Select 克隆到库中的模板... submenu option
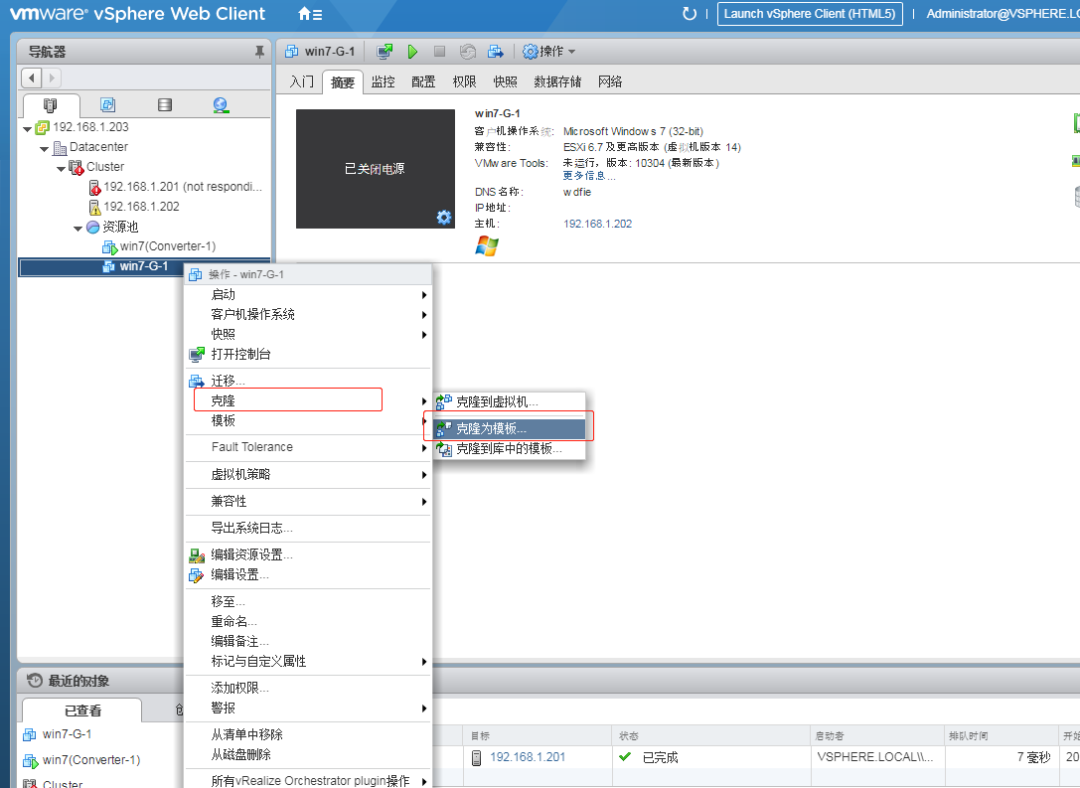Screen dimensions: 1080x788 (x=510, y=449)
